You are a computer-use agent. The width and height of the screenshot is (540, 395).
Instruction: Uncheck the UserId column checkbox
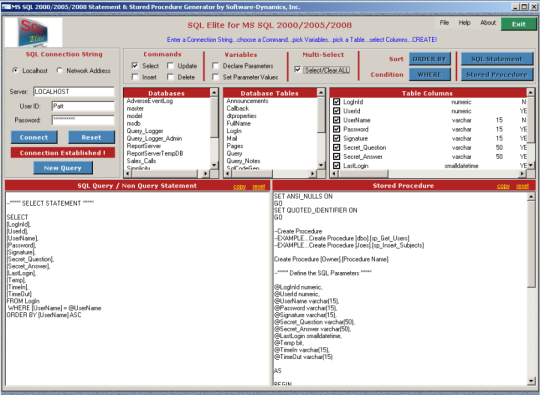coord(336,111)
